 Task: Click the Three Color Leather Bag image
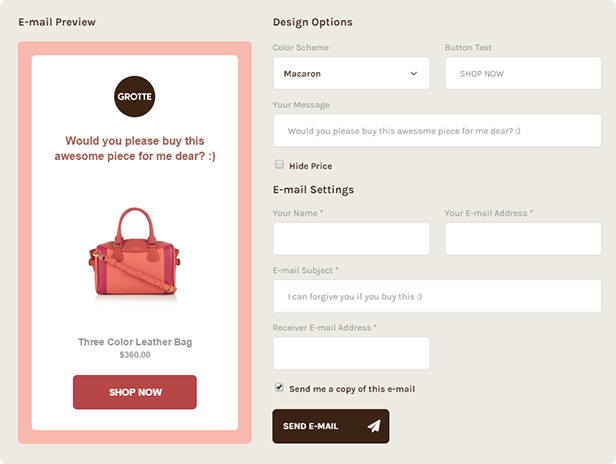(x=135, y=254)
